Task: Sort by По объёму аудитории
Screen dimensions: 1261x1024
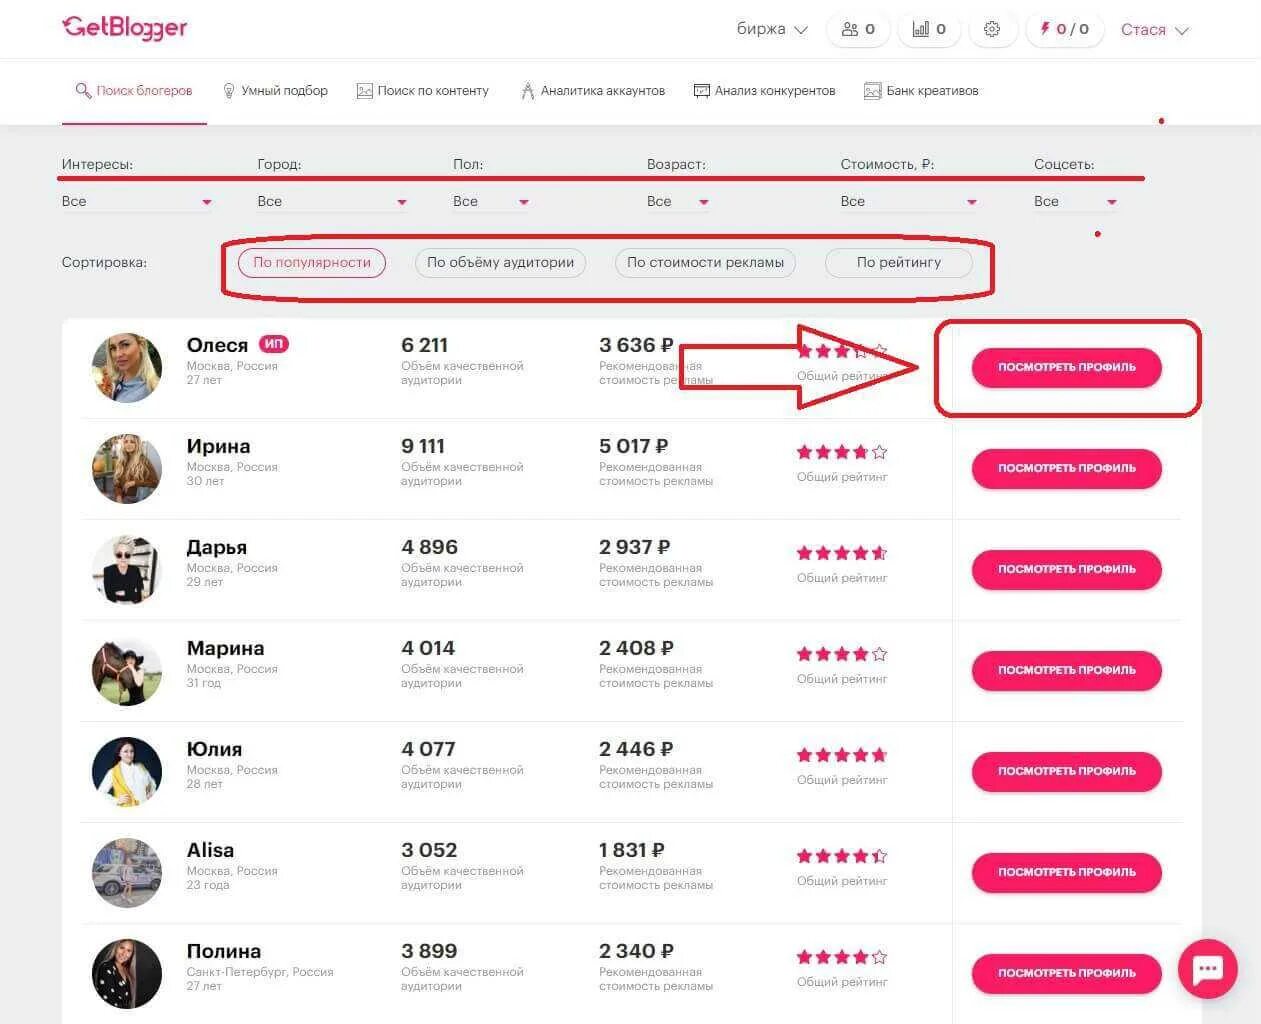Action: (500, 263)
